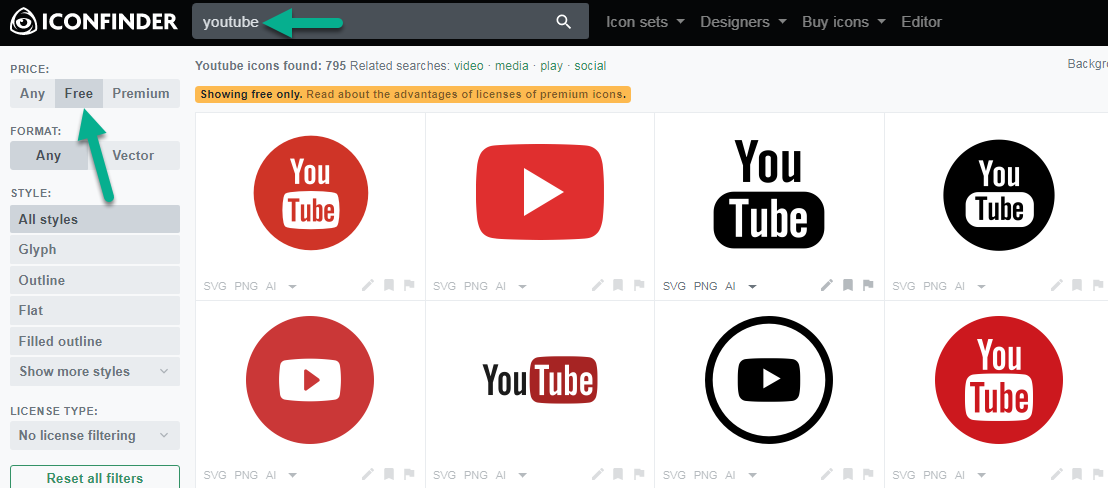
Task: Click edit pencil on red circle YouTube icon
Action: (368, 285)
